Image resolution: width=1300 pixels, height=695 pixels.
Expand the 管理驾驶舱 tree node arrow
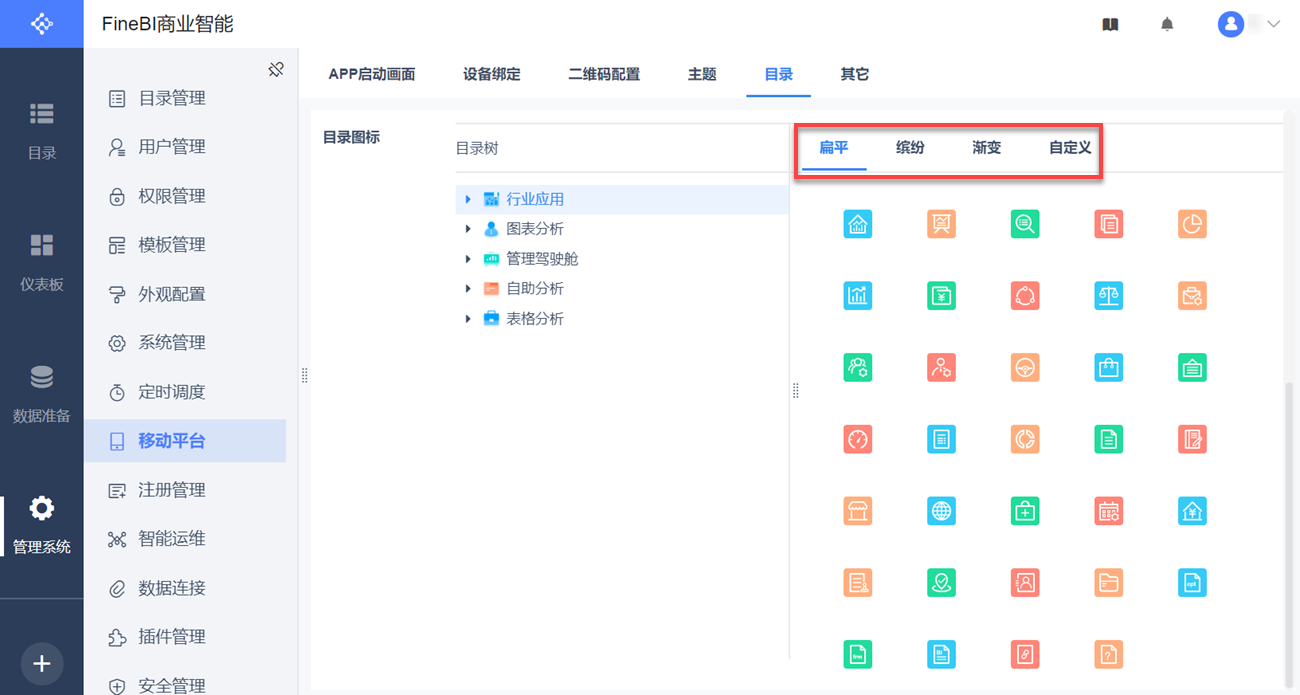(x=468, y=259)
